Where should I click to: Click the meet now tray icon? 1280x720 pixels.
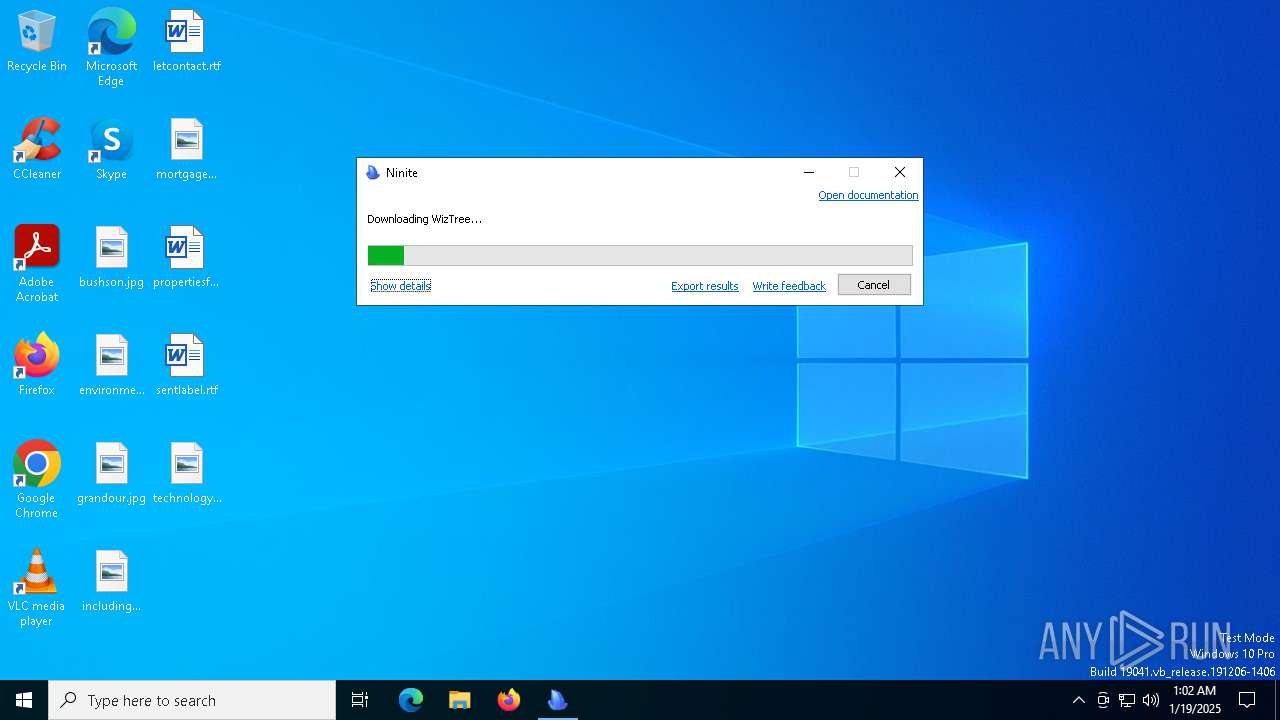(1103, 700)
